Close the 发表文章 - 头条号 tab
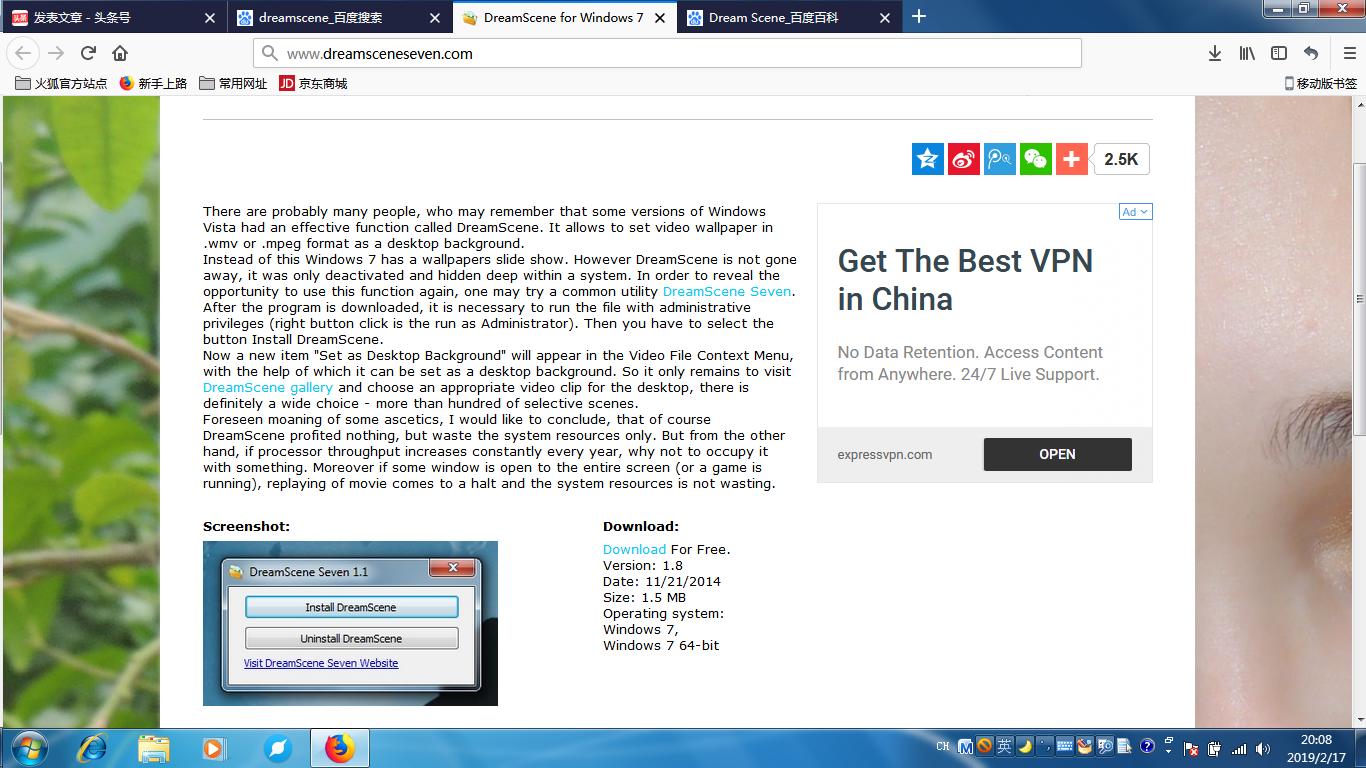Viewport: 1366px width, 768px height. coord(209,17)
